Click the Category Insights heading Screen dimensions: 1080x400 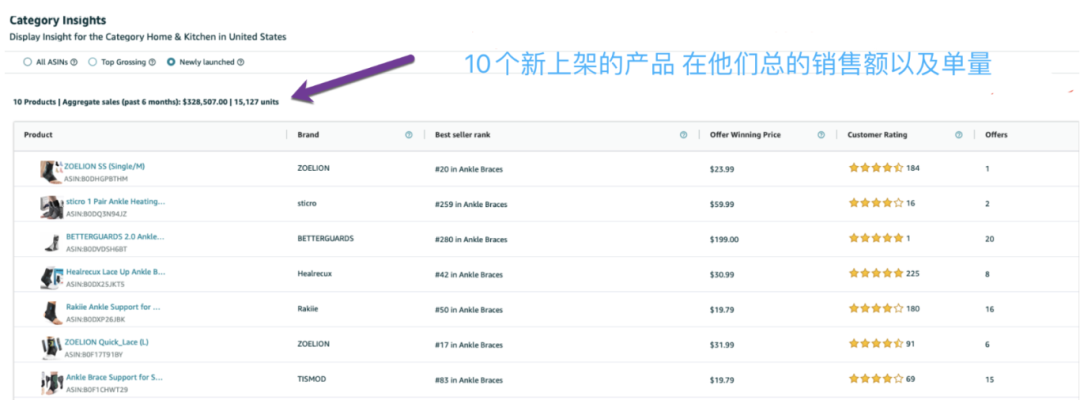pos(58,21)
